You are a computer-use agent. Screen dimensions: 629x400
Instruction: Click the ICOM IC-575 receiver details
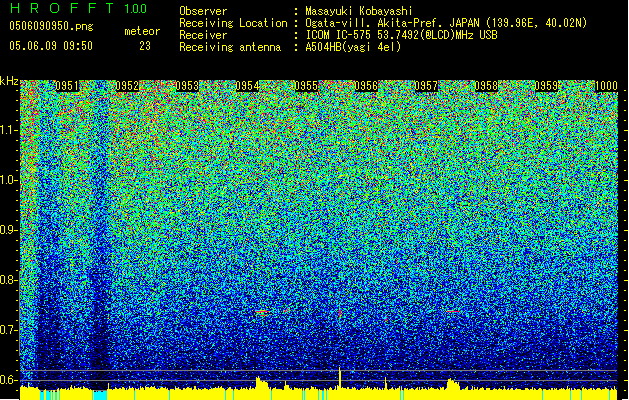coord(401,35)
